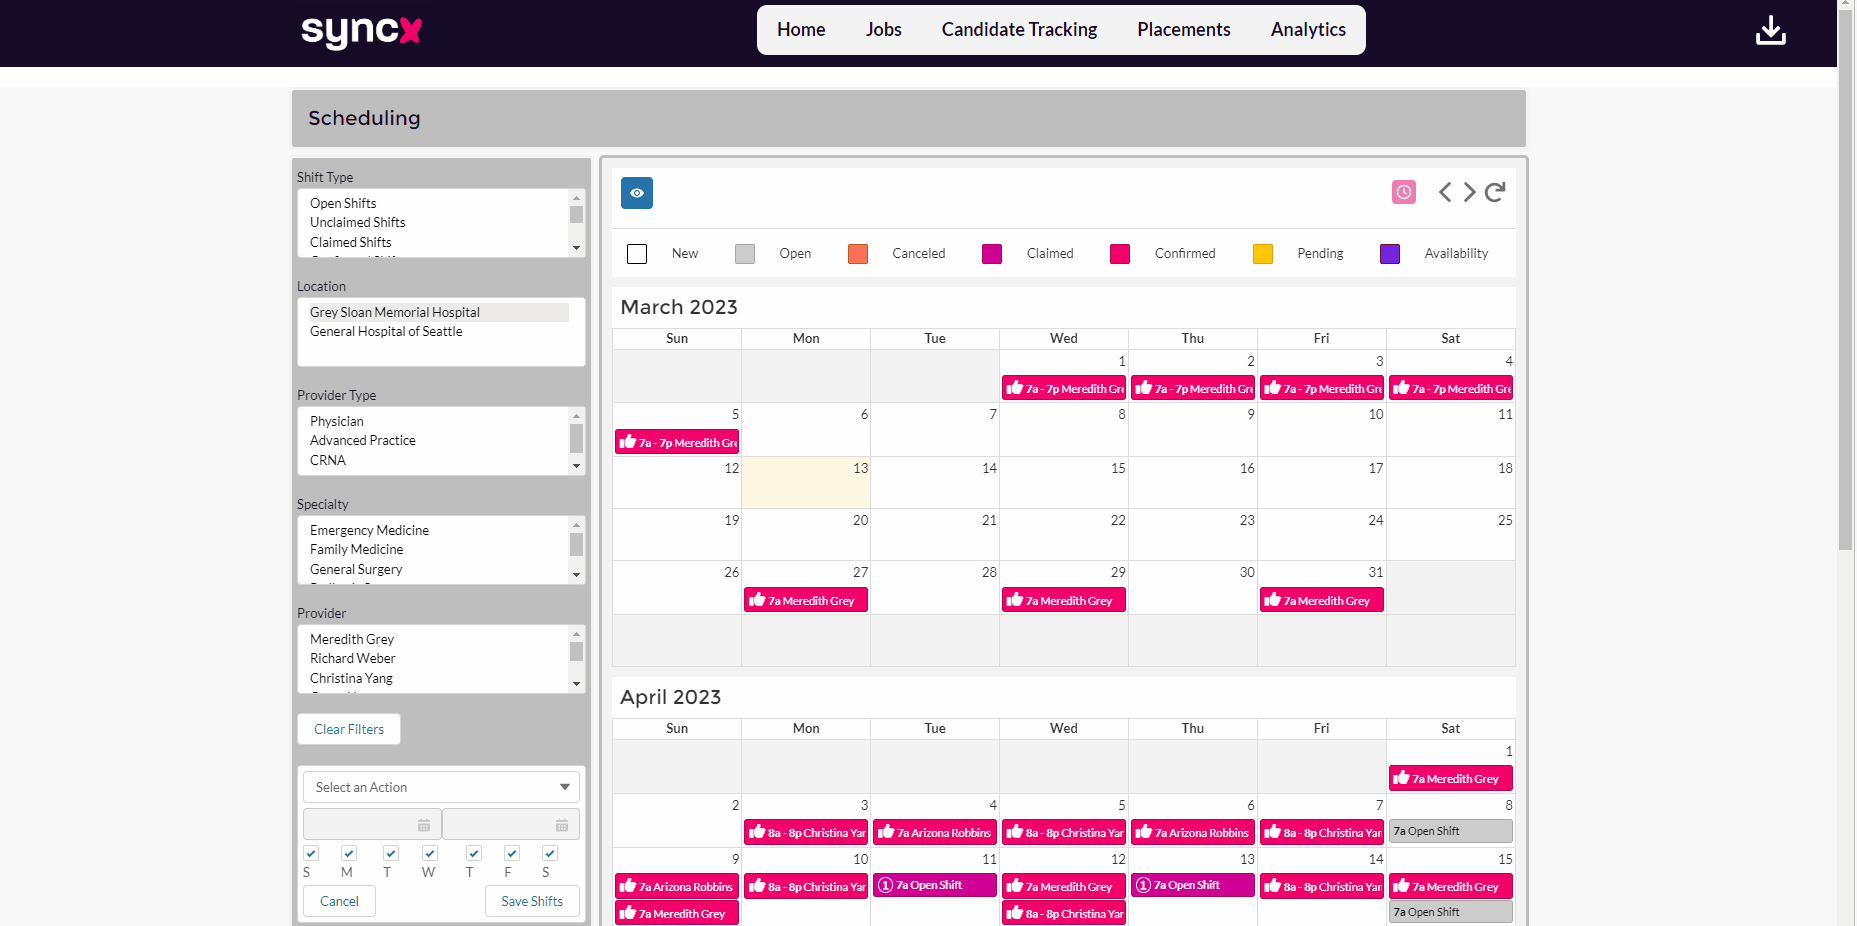The image size is (1857, 926).
Task: Uncheck the Wednesday checkbox in shift days
Action: point(429,853)
